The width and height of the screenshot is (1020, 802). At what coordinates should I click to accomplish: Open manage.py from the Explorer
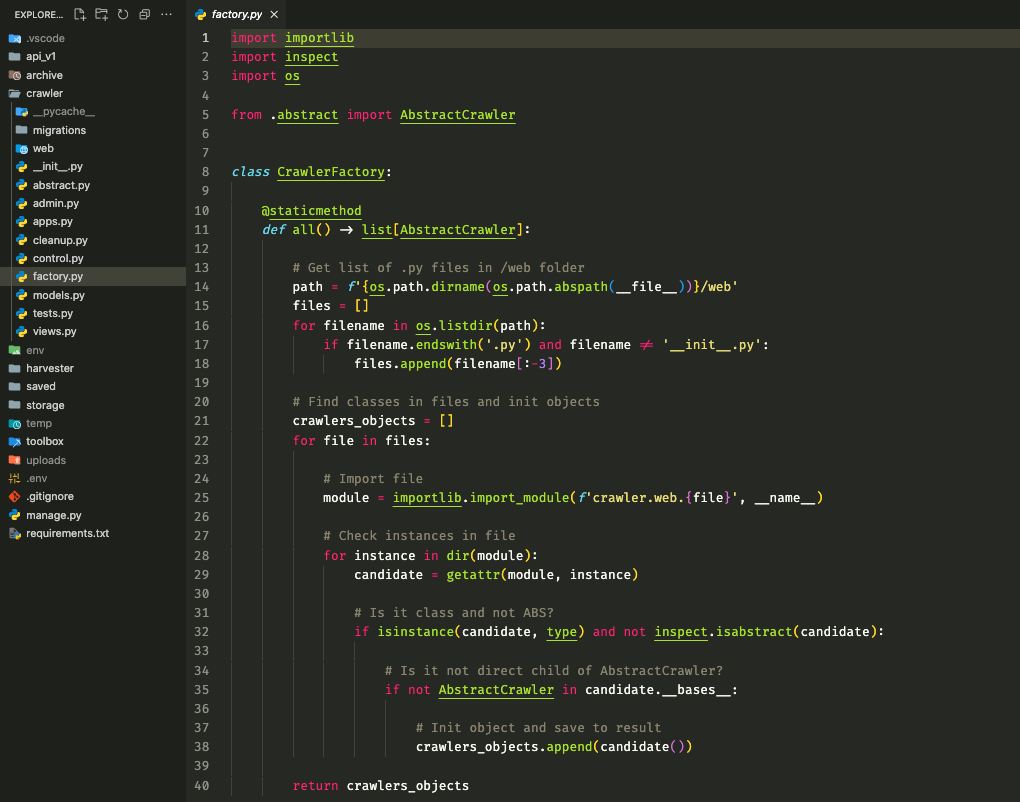point(93,515)
